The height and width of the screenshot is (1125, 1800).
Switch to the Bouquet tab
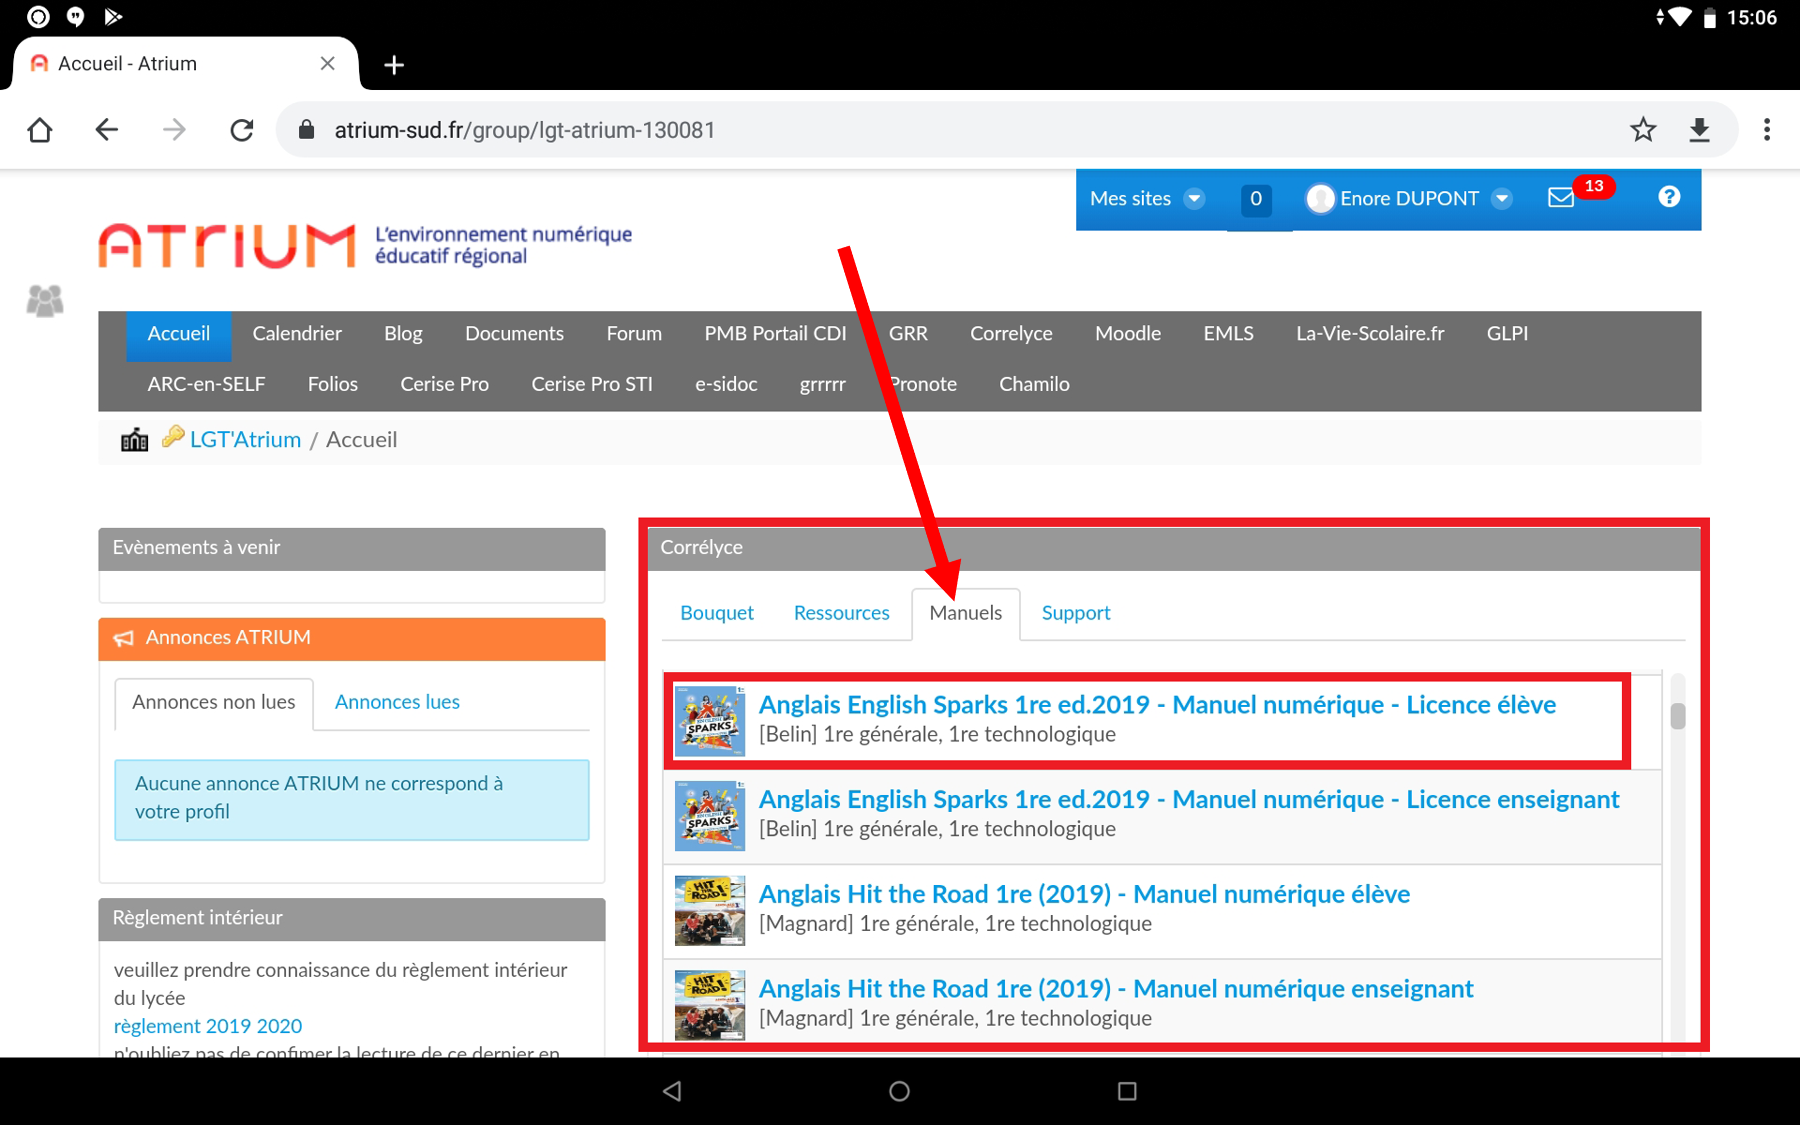tap(717, 613)
